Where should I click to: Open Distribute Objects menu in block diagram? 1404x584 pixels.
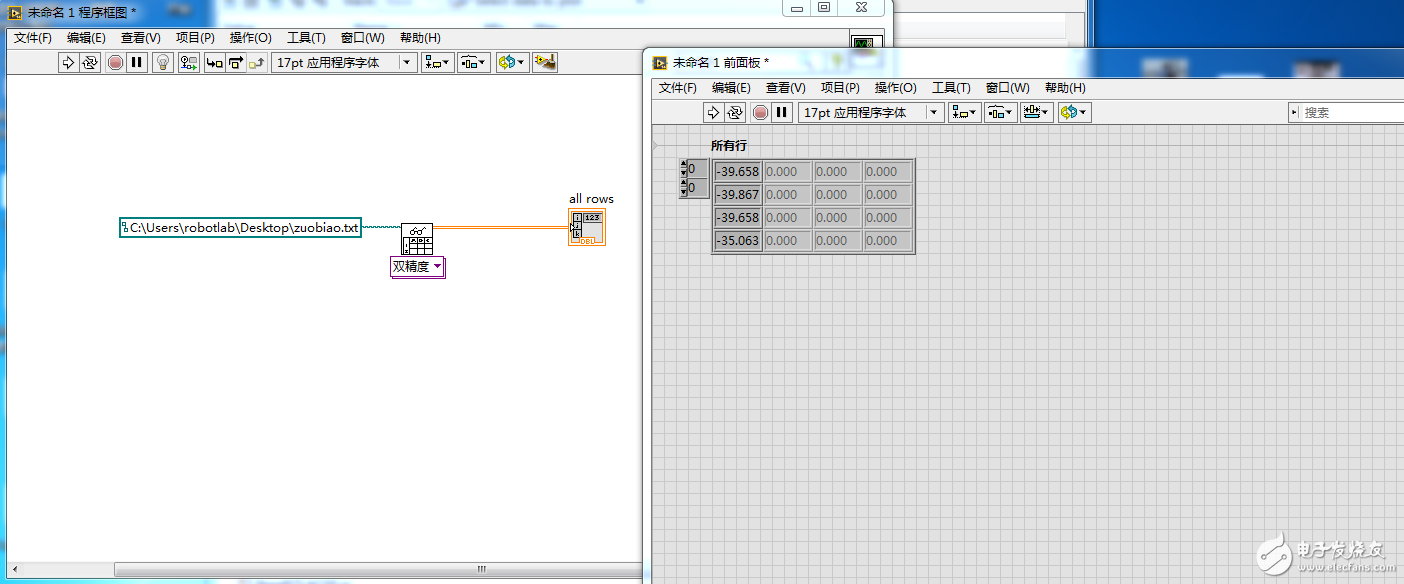point(473,62)
